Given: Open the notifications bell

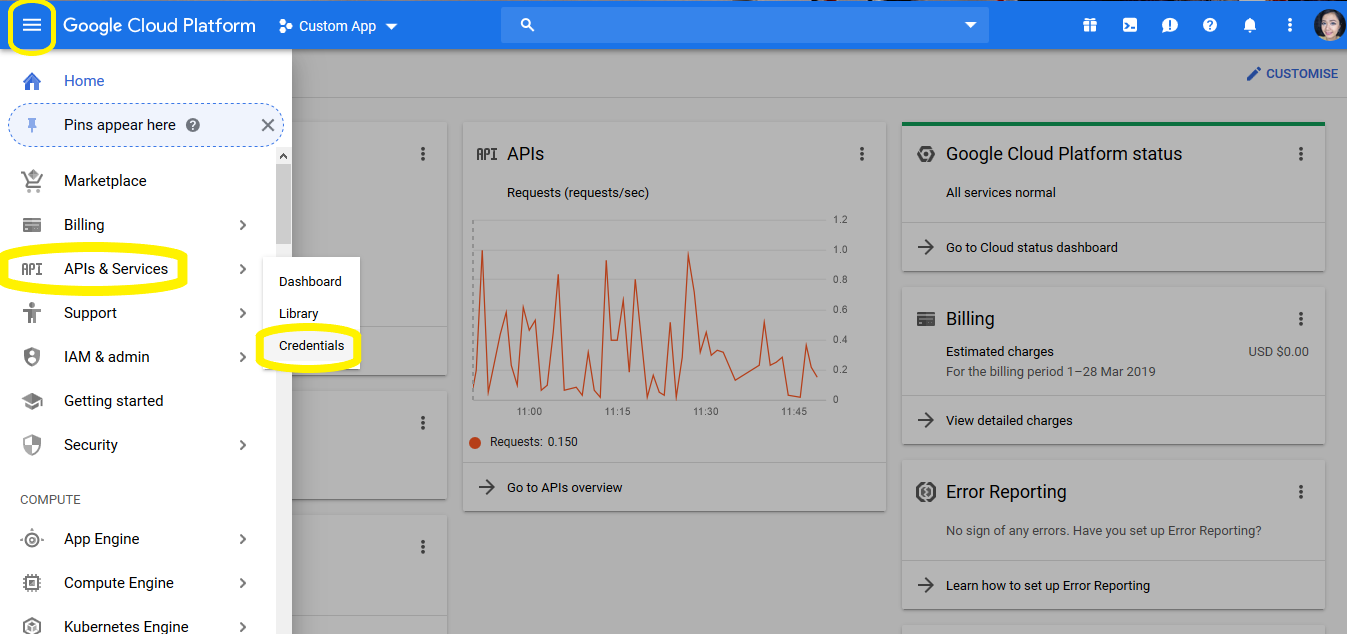Looking at the screenshot, I should 1249,25.
